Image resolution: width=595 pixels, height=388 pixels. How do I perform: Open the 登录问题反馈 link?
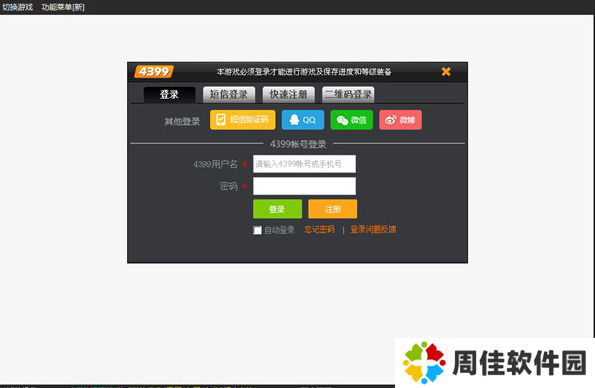tap(373, 230)
